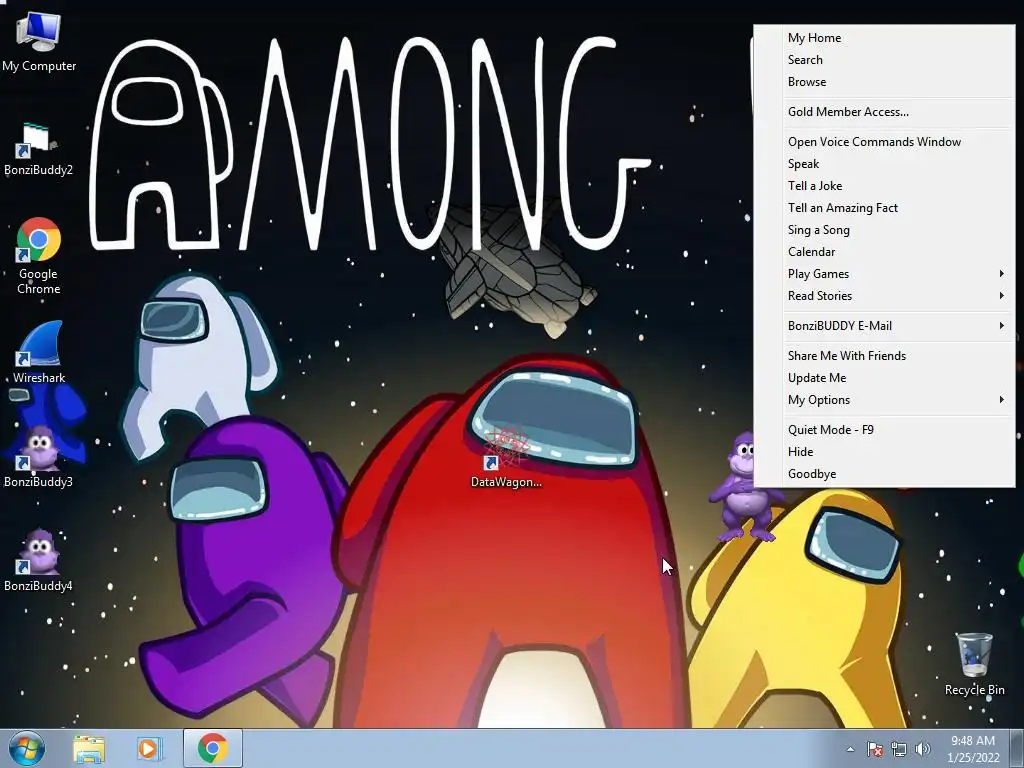Choose Hide from the Bonzi menu

(x=884, y=452)
